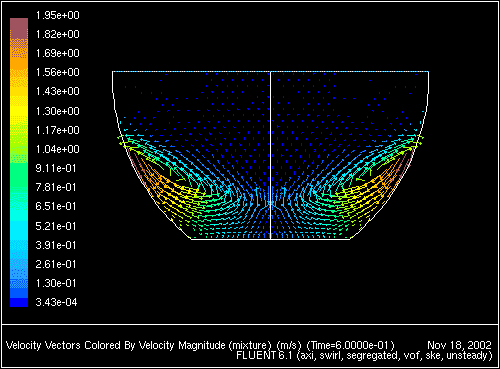500x369 pixels.
Task: Click the 1.95e+00 legend value
Action: [x=58, y=15]
